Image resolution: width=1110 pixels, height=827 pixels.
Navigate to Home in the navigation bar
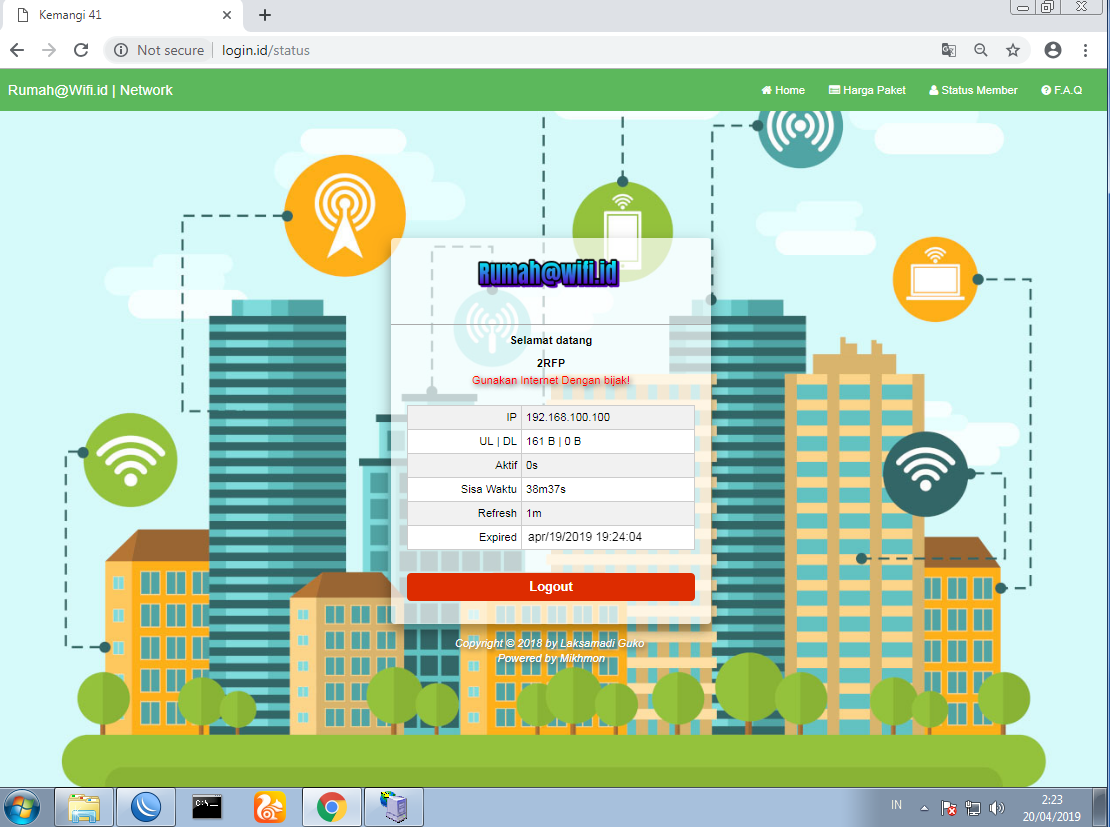coord(782,90)
